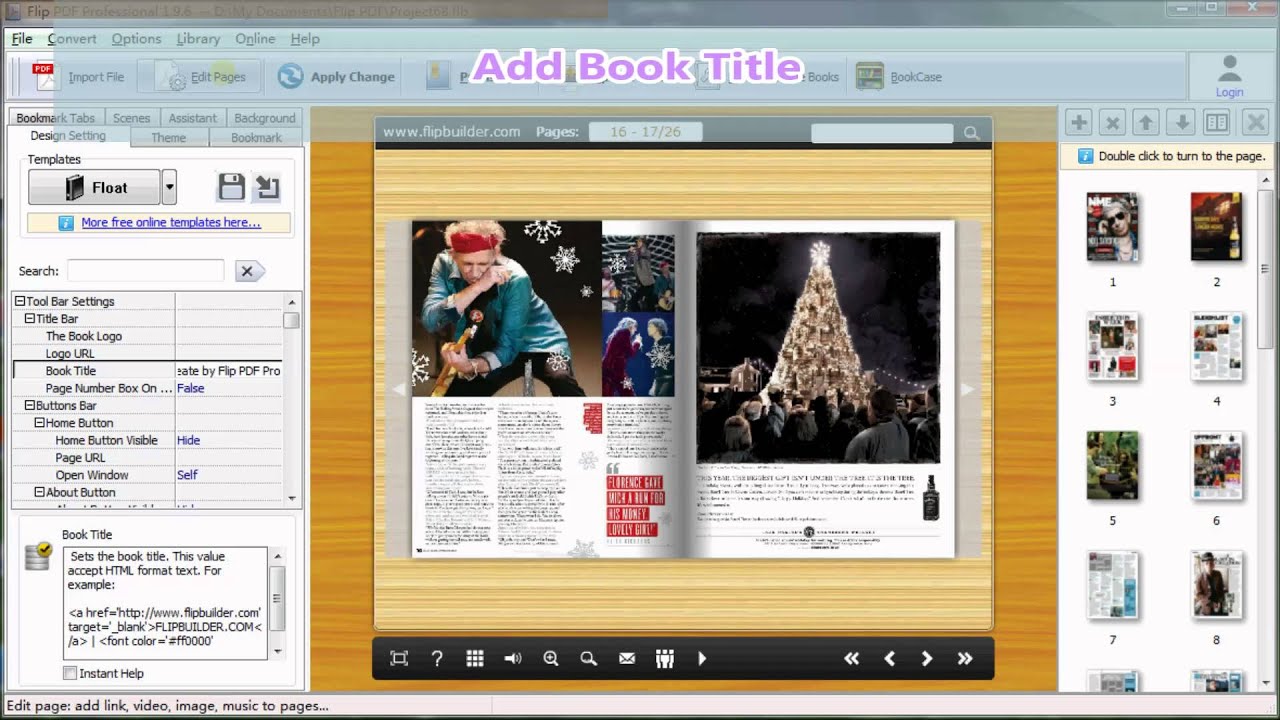Go to next page arrow in toolbar

pyautogui.click(x=927, y=658)
